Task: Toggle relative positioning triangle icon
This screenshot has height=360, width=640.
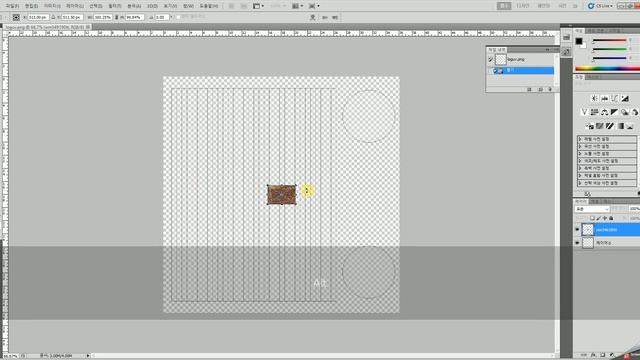Action: pyautogui.click(x=53, y=17)
